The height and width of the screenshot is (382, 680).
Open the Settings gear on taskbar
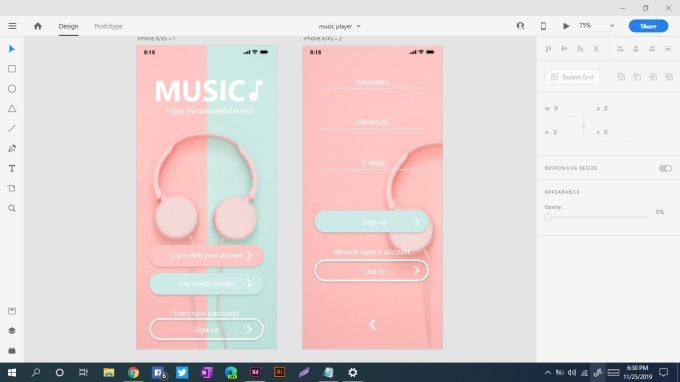coord(353,372)
